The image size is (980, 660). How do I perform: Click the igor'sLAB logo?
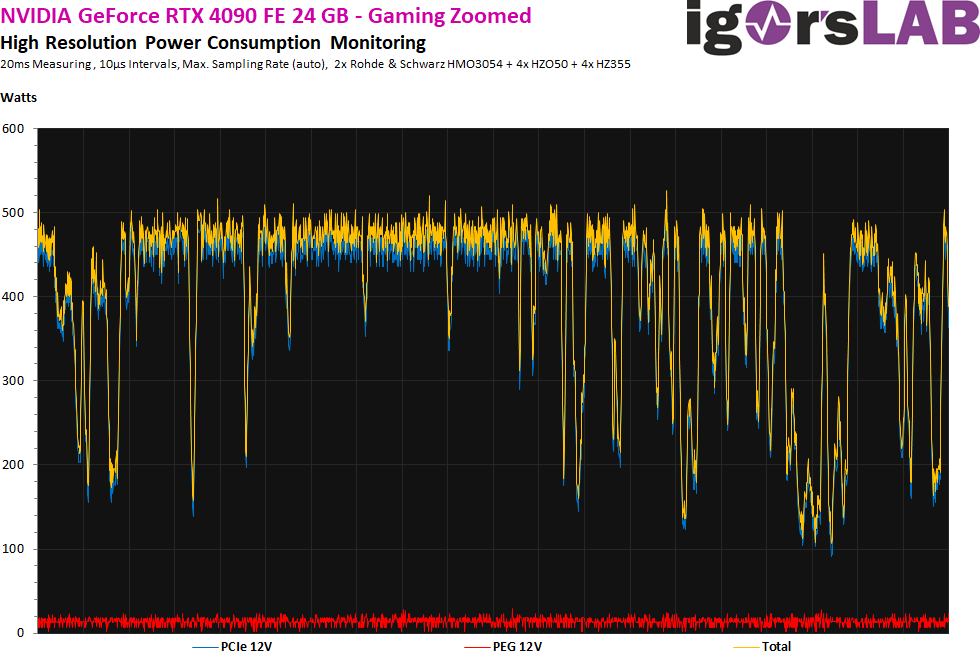point(832,26)
